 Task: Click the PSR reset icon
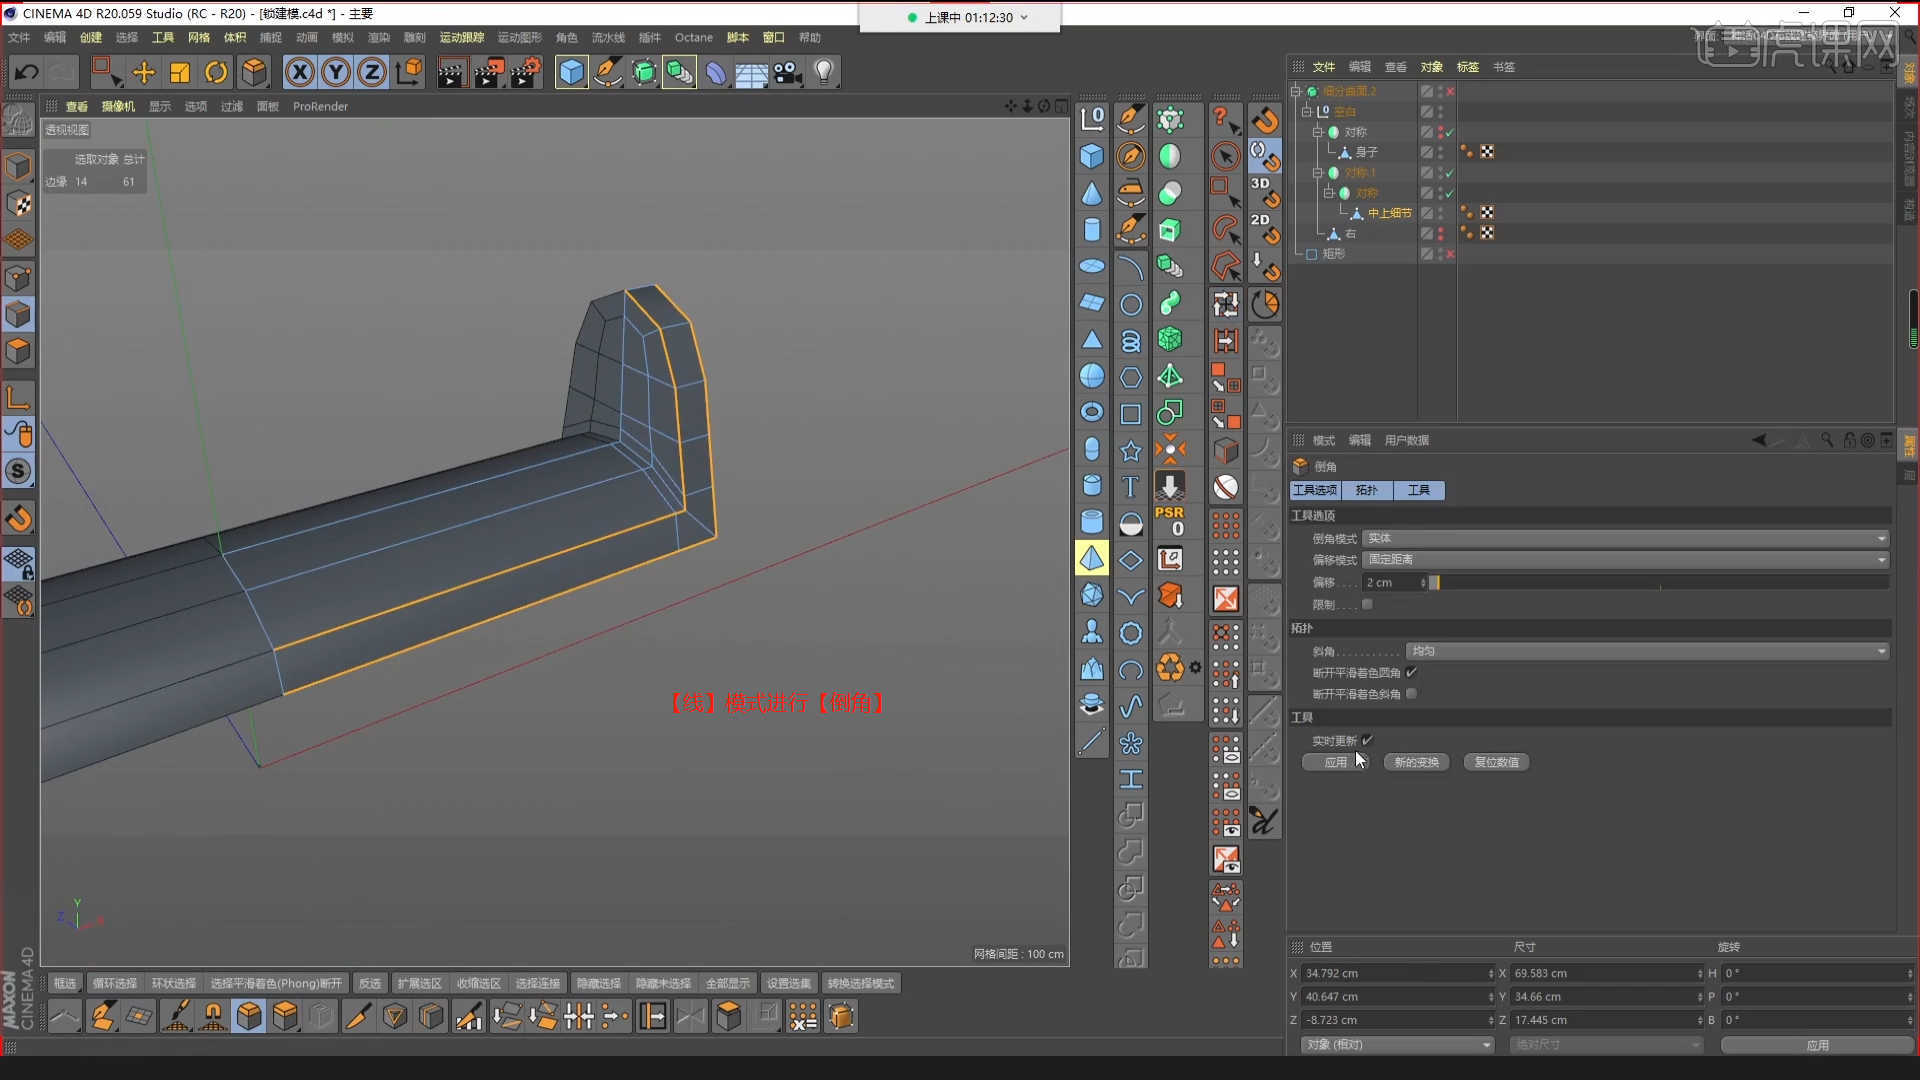tap(1170, 521)
